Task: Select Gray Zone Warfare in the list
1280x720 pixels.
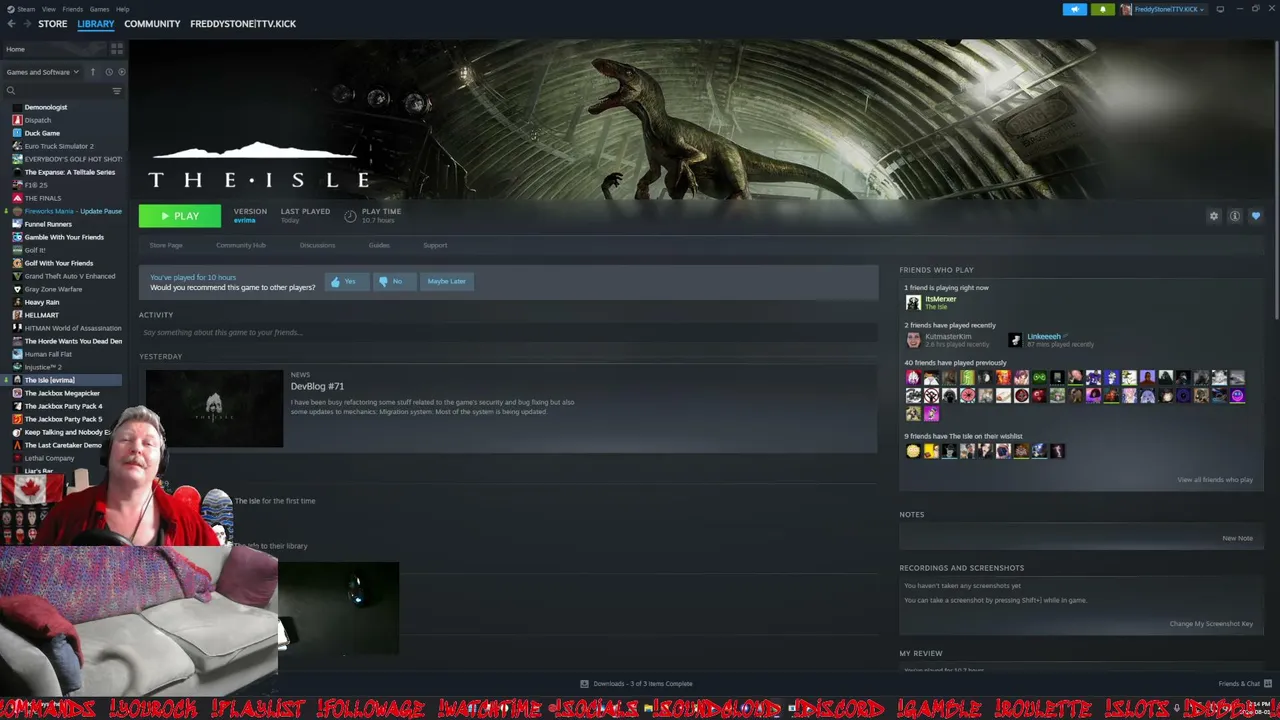Action: pos(54,289)
